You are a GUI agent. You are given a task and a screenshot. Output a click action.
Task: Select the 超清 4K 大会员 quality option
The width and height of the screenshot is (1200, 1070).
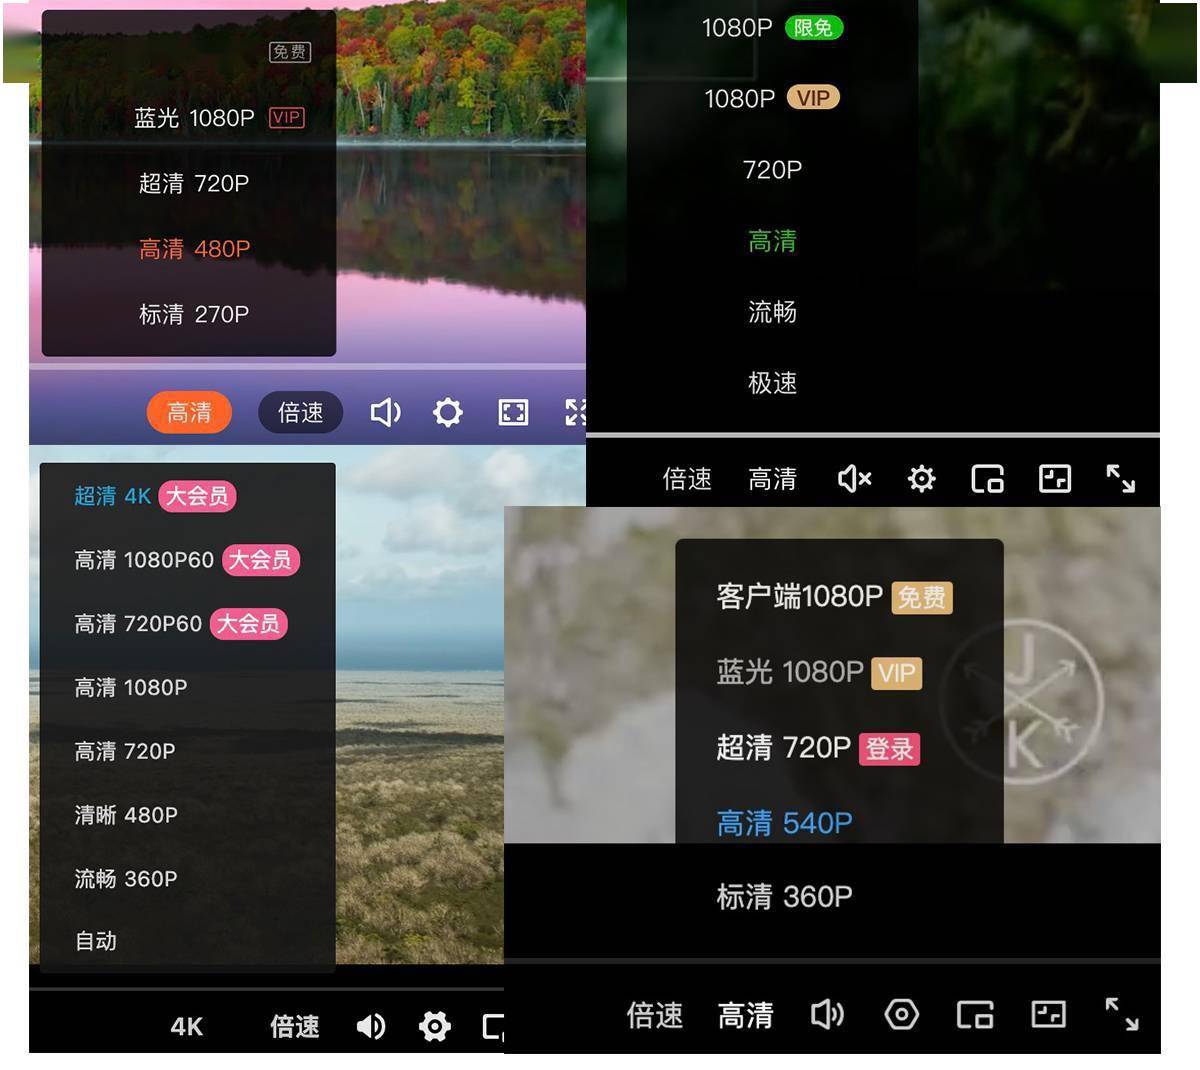click(x=154, y=496)
